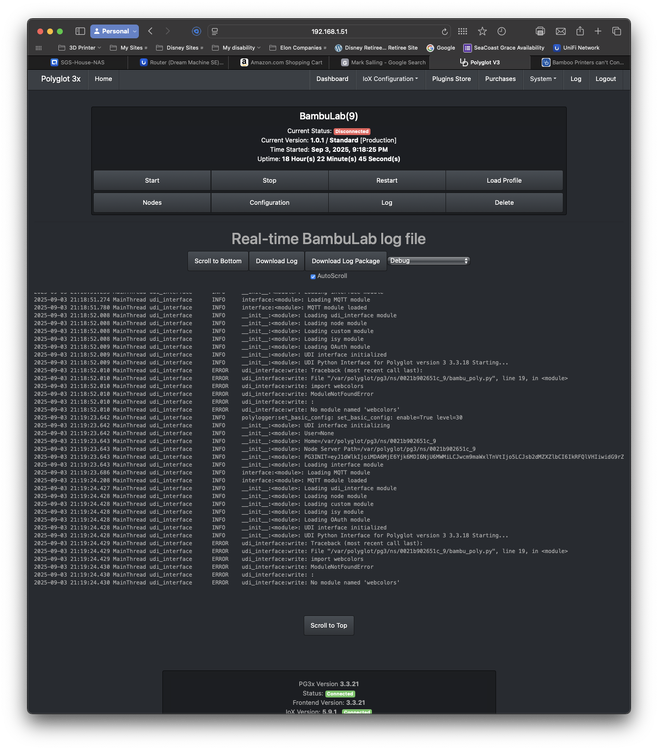This screenshot has height=750, width=658.
Task: Go to Home in navbar
Action: click(x=103, y=79)
